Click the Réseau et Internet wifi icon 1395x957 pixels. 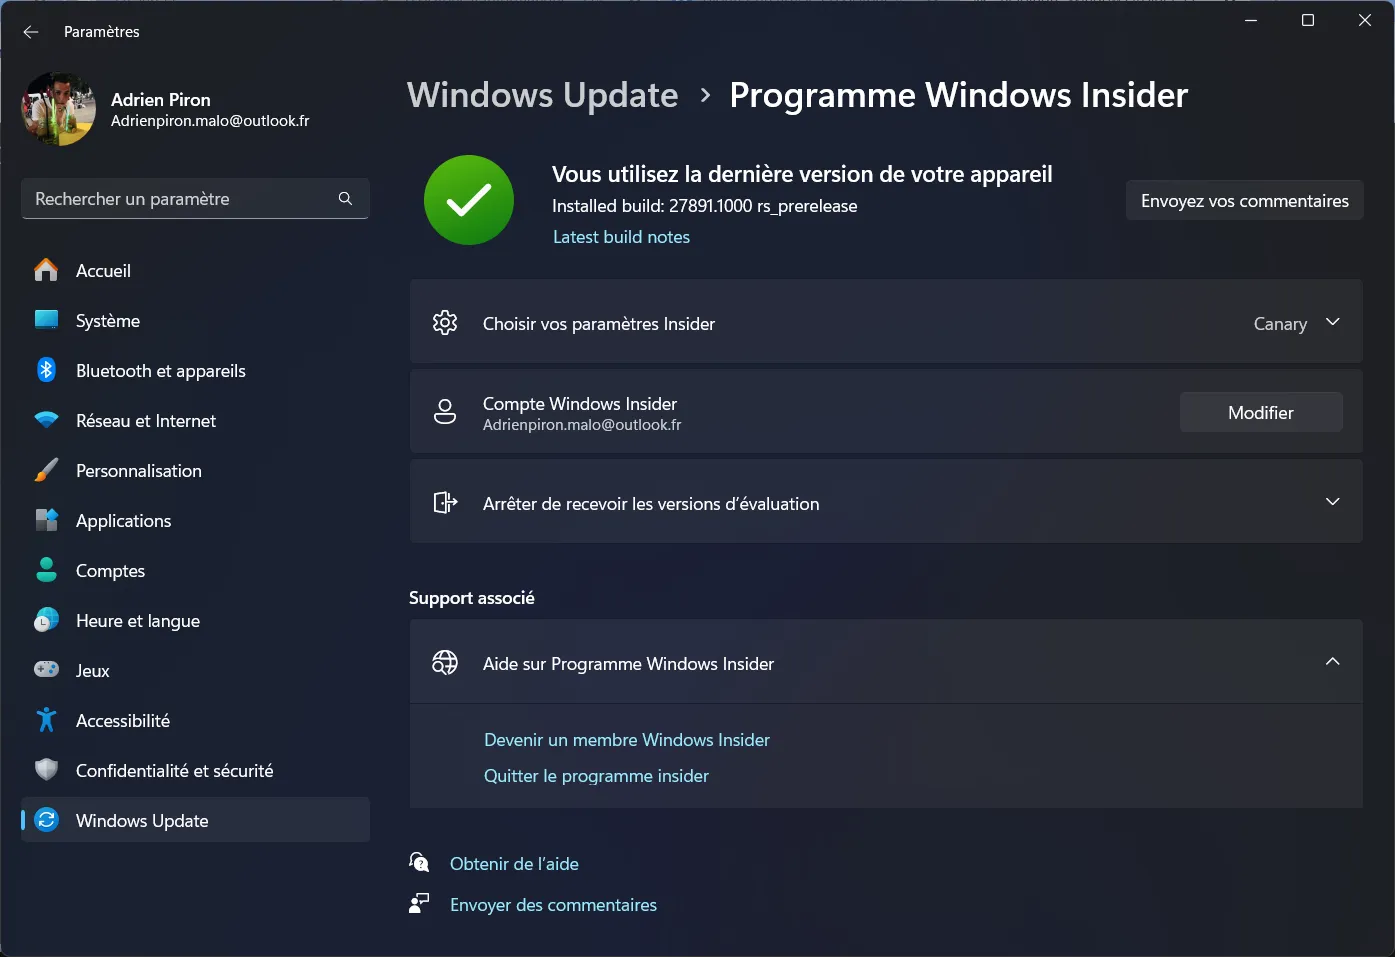pyautogui.click(x=46, y=420)
